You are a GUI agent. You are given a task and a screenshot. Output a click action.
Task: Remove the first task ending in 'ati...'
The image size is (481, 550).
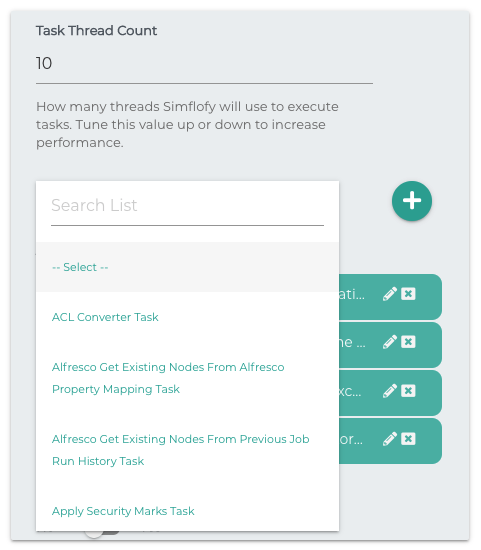408,294
